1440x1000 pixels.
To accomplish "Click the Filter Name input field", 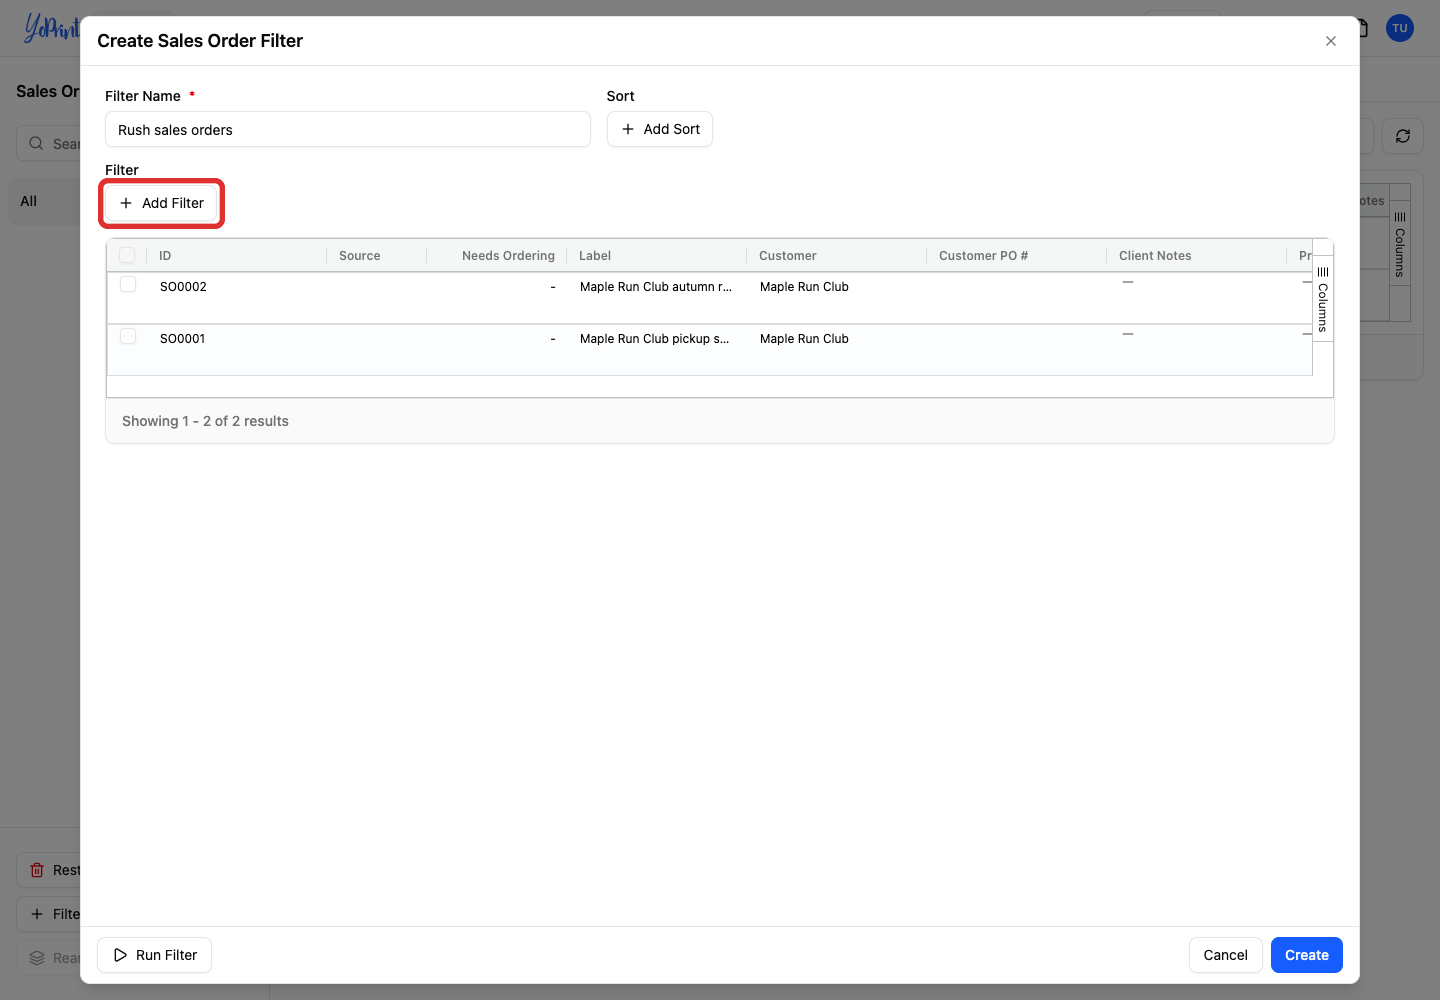I will pos(348,129).
